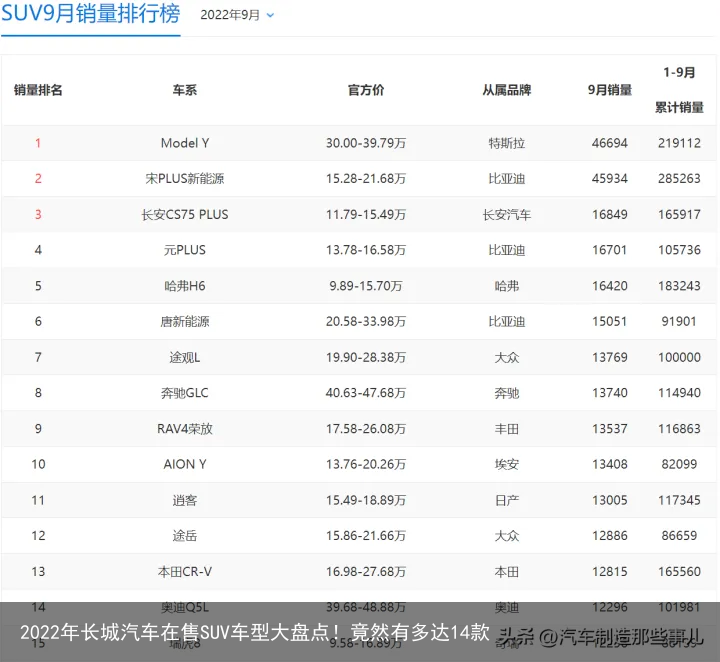720x662 pixels.
Task: Select cumulative sales value 165560
Action: point(679,572)
